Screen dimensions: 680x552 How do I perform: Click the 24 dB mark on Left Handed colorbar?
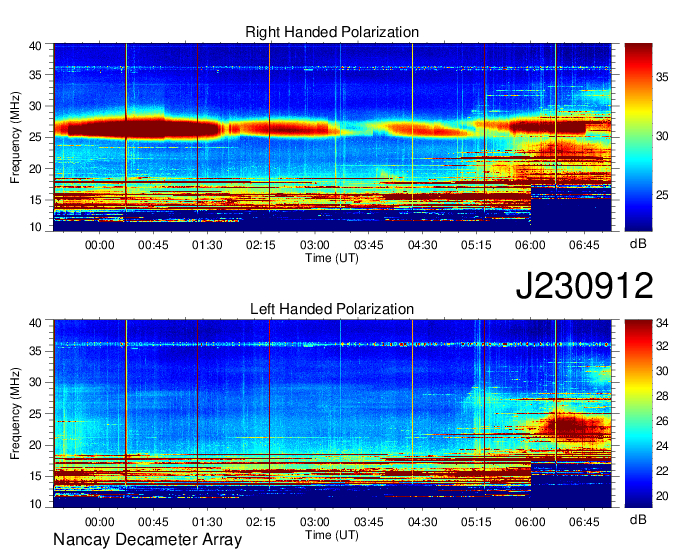(x=662, y=446)
